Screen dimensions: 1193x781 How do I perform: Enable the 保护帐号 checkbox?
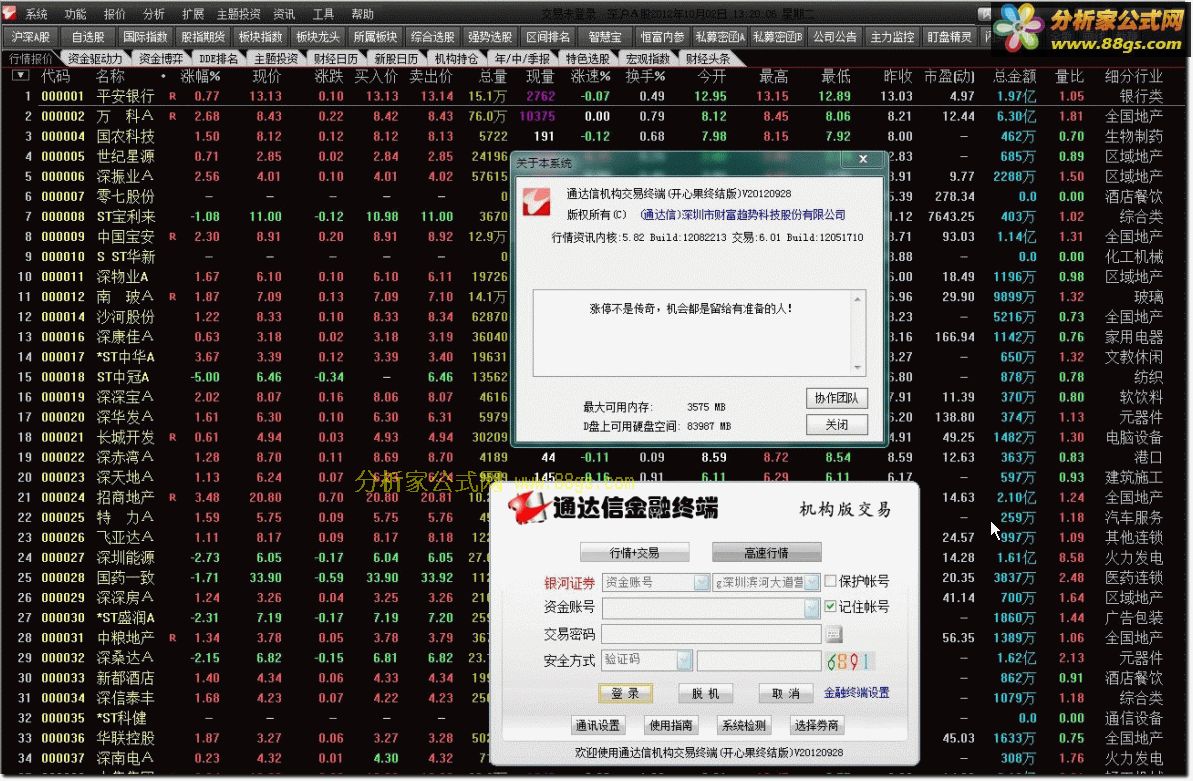point(831,581)
